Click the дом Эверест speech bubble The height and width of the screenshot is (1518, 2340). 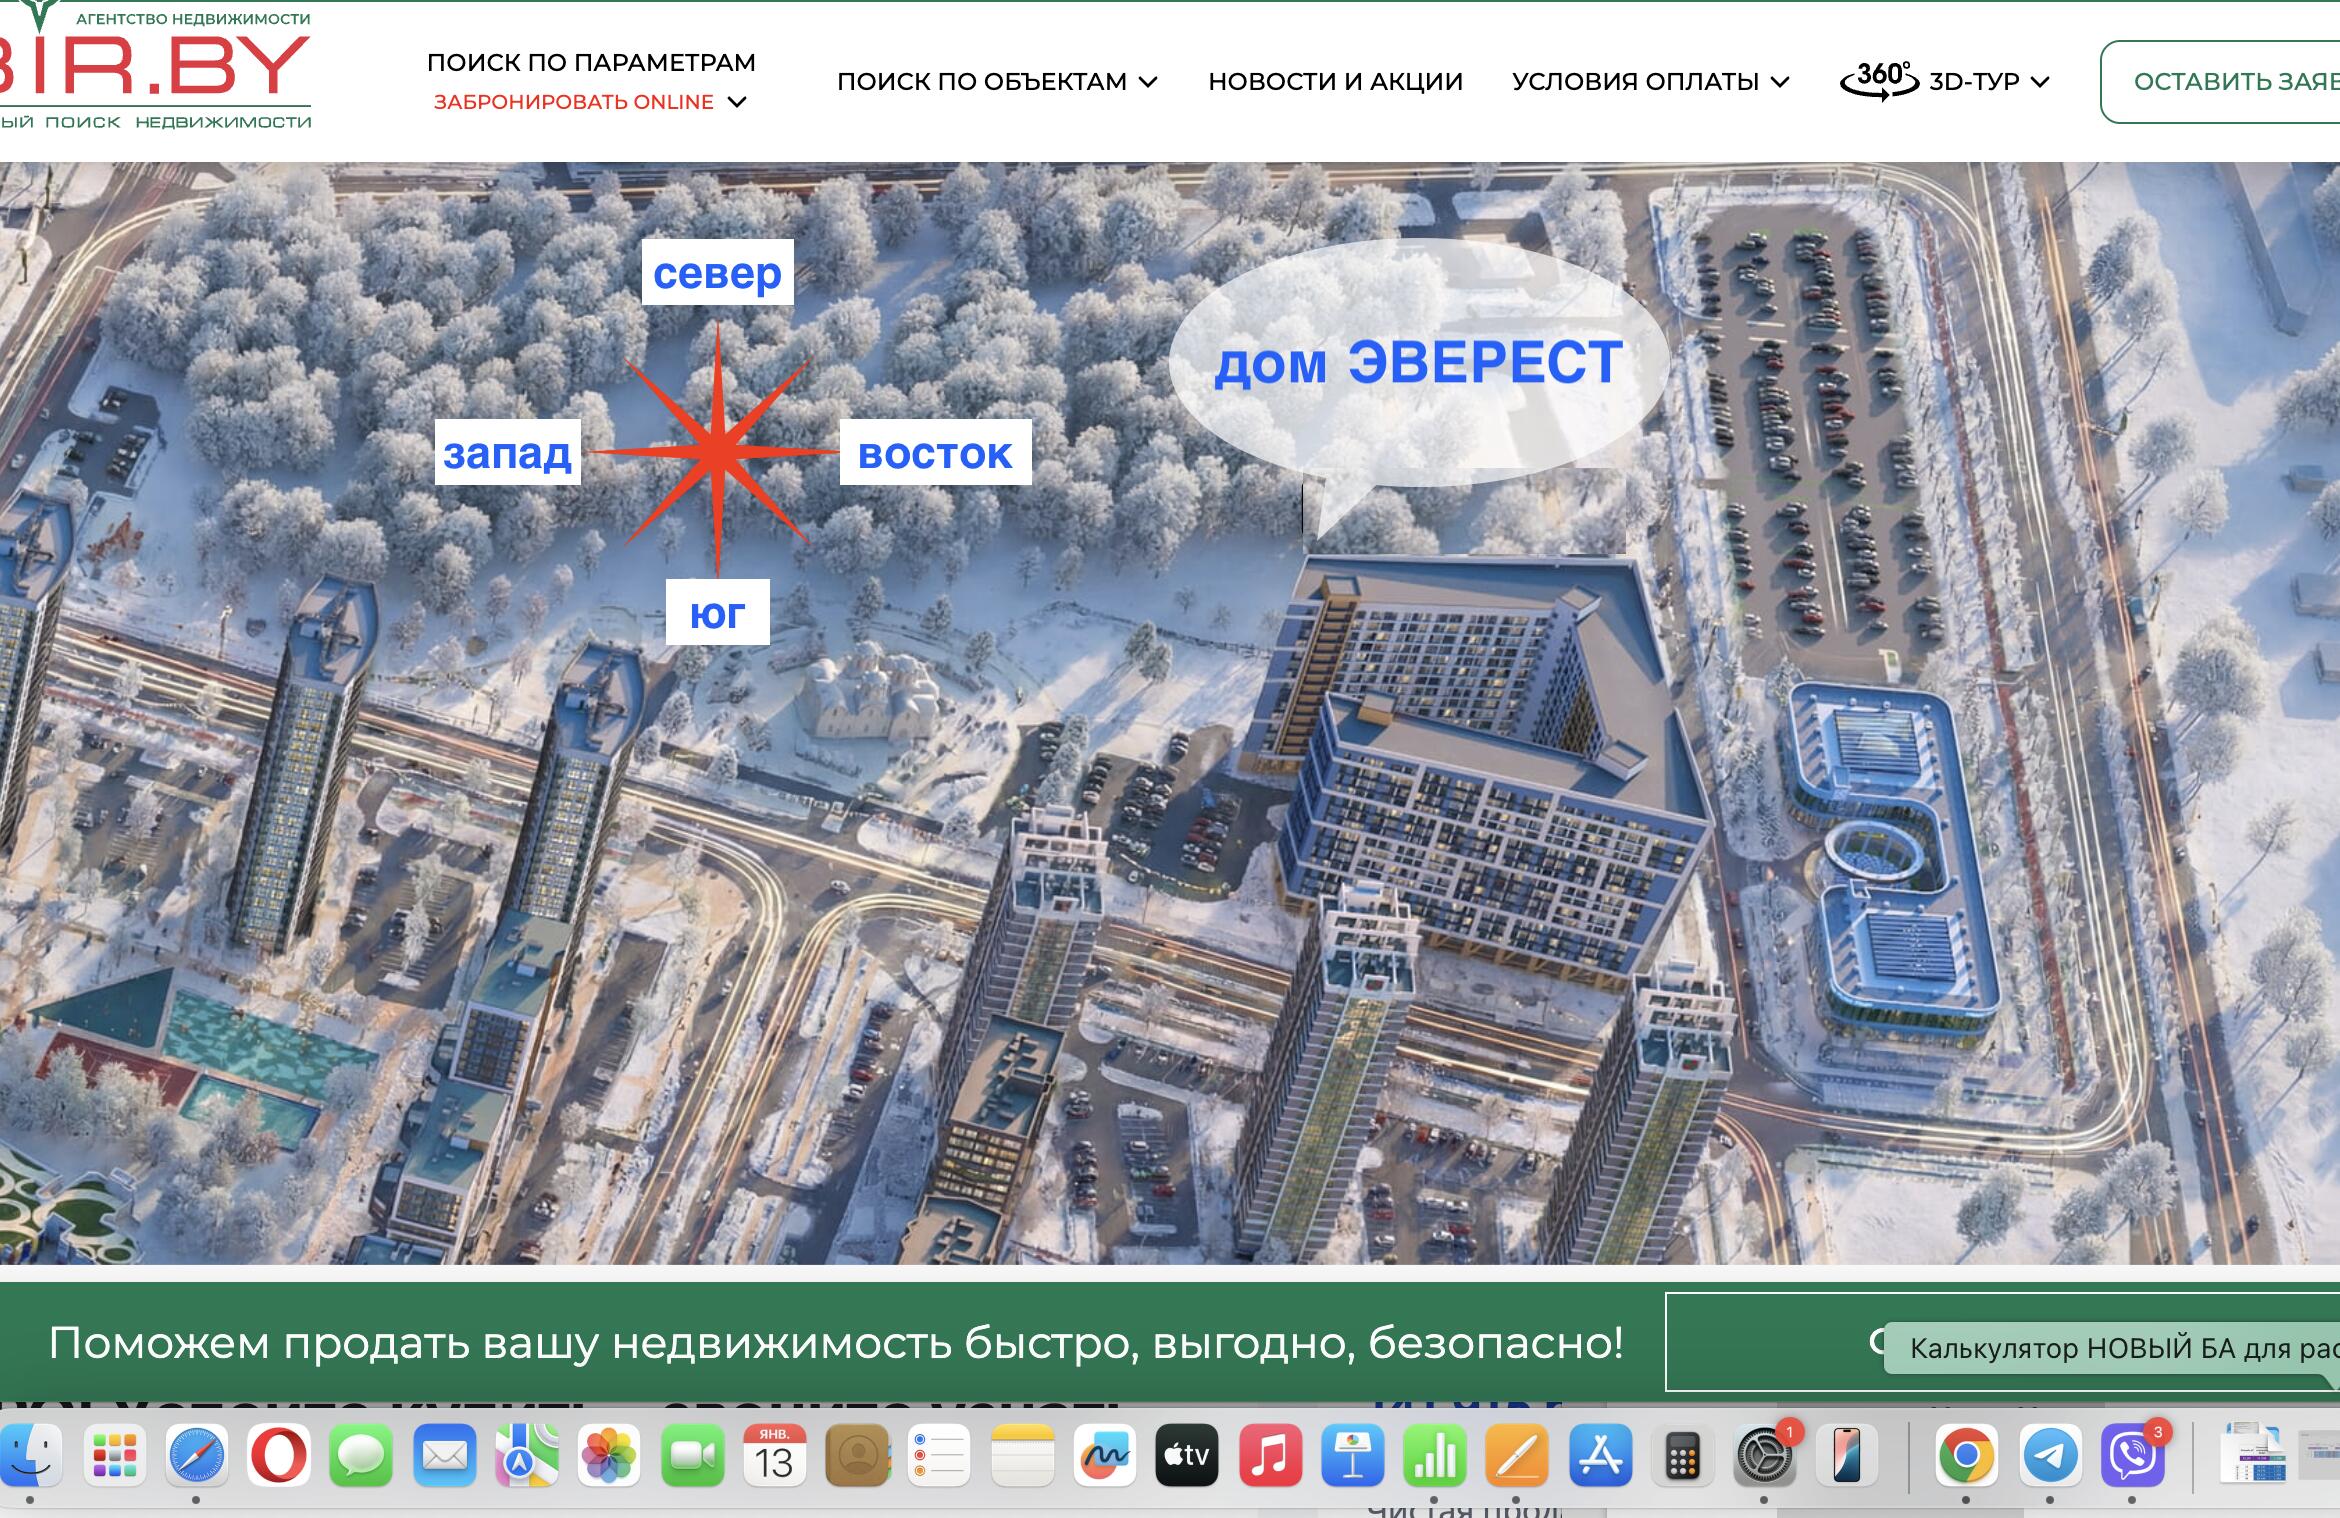1418,362
